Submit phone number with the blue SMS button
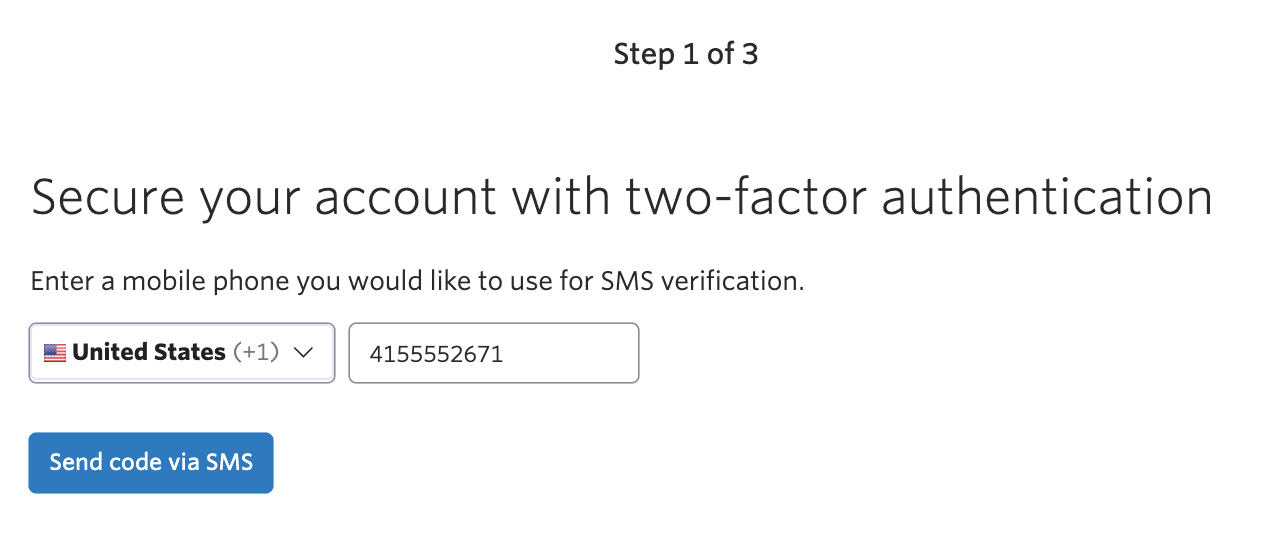This screenshot has width=1278, height=548. [x=151, y=463]
